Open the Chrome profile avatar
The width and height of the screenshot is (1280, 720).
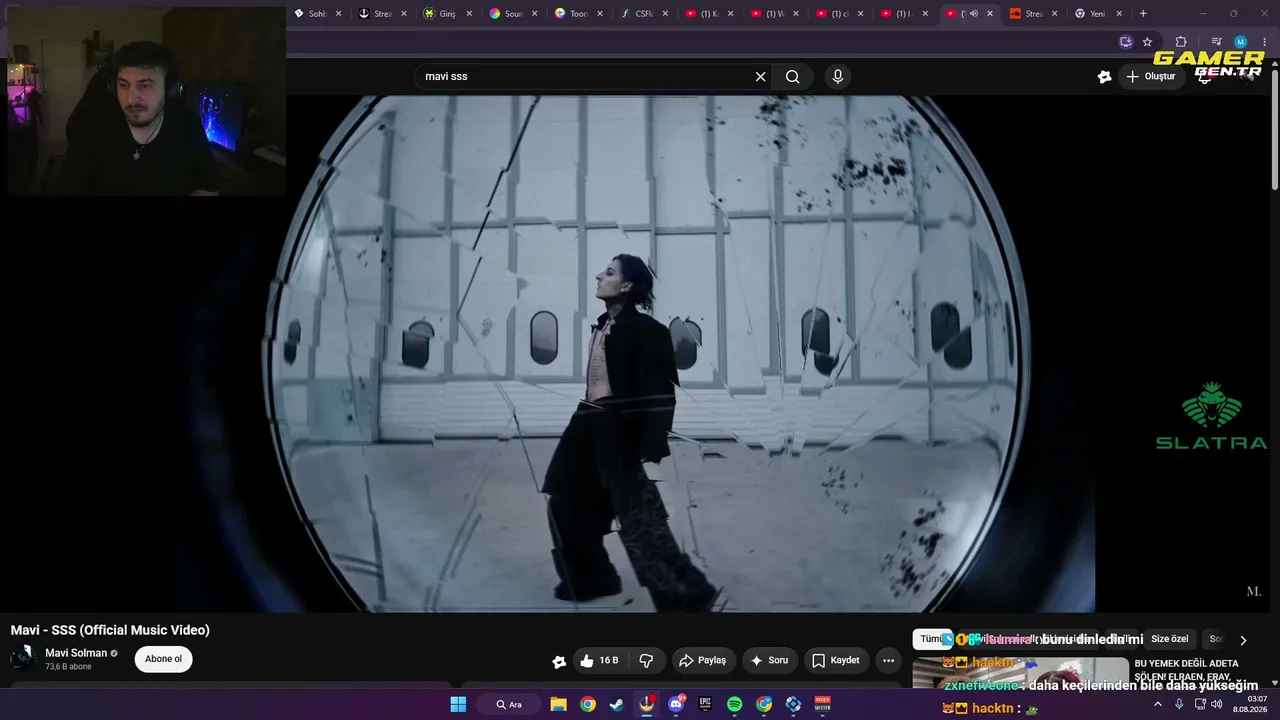tap(1240, 42)
